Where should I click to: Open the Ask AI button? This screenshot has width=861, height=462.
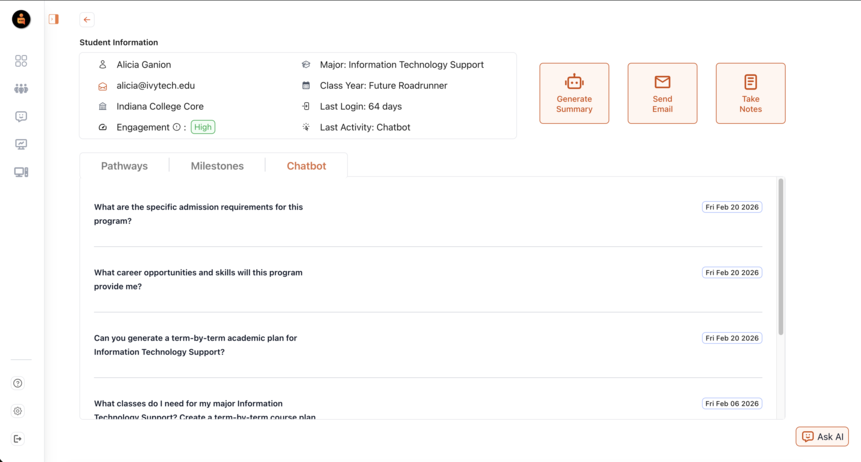pos(822,437)
